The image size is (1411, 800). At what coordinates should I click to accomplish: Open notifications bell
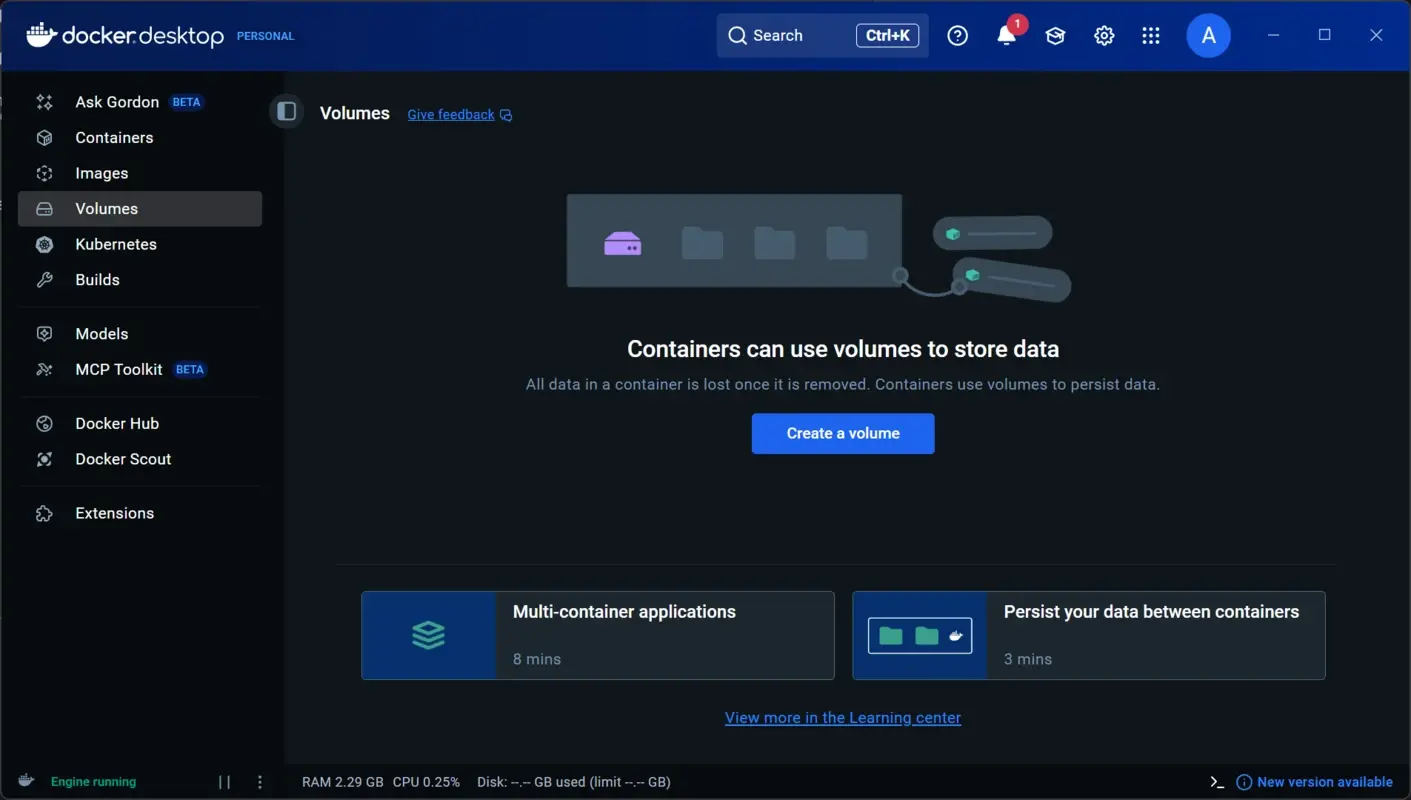1006,35
